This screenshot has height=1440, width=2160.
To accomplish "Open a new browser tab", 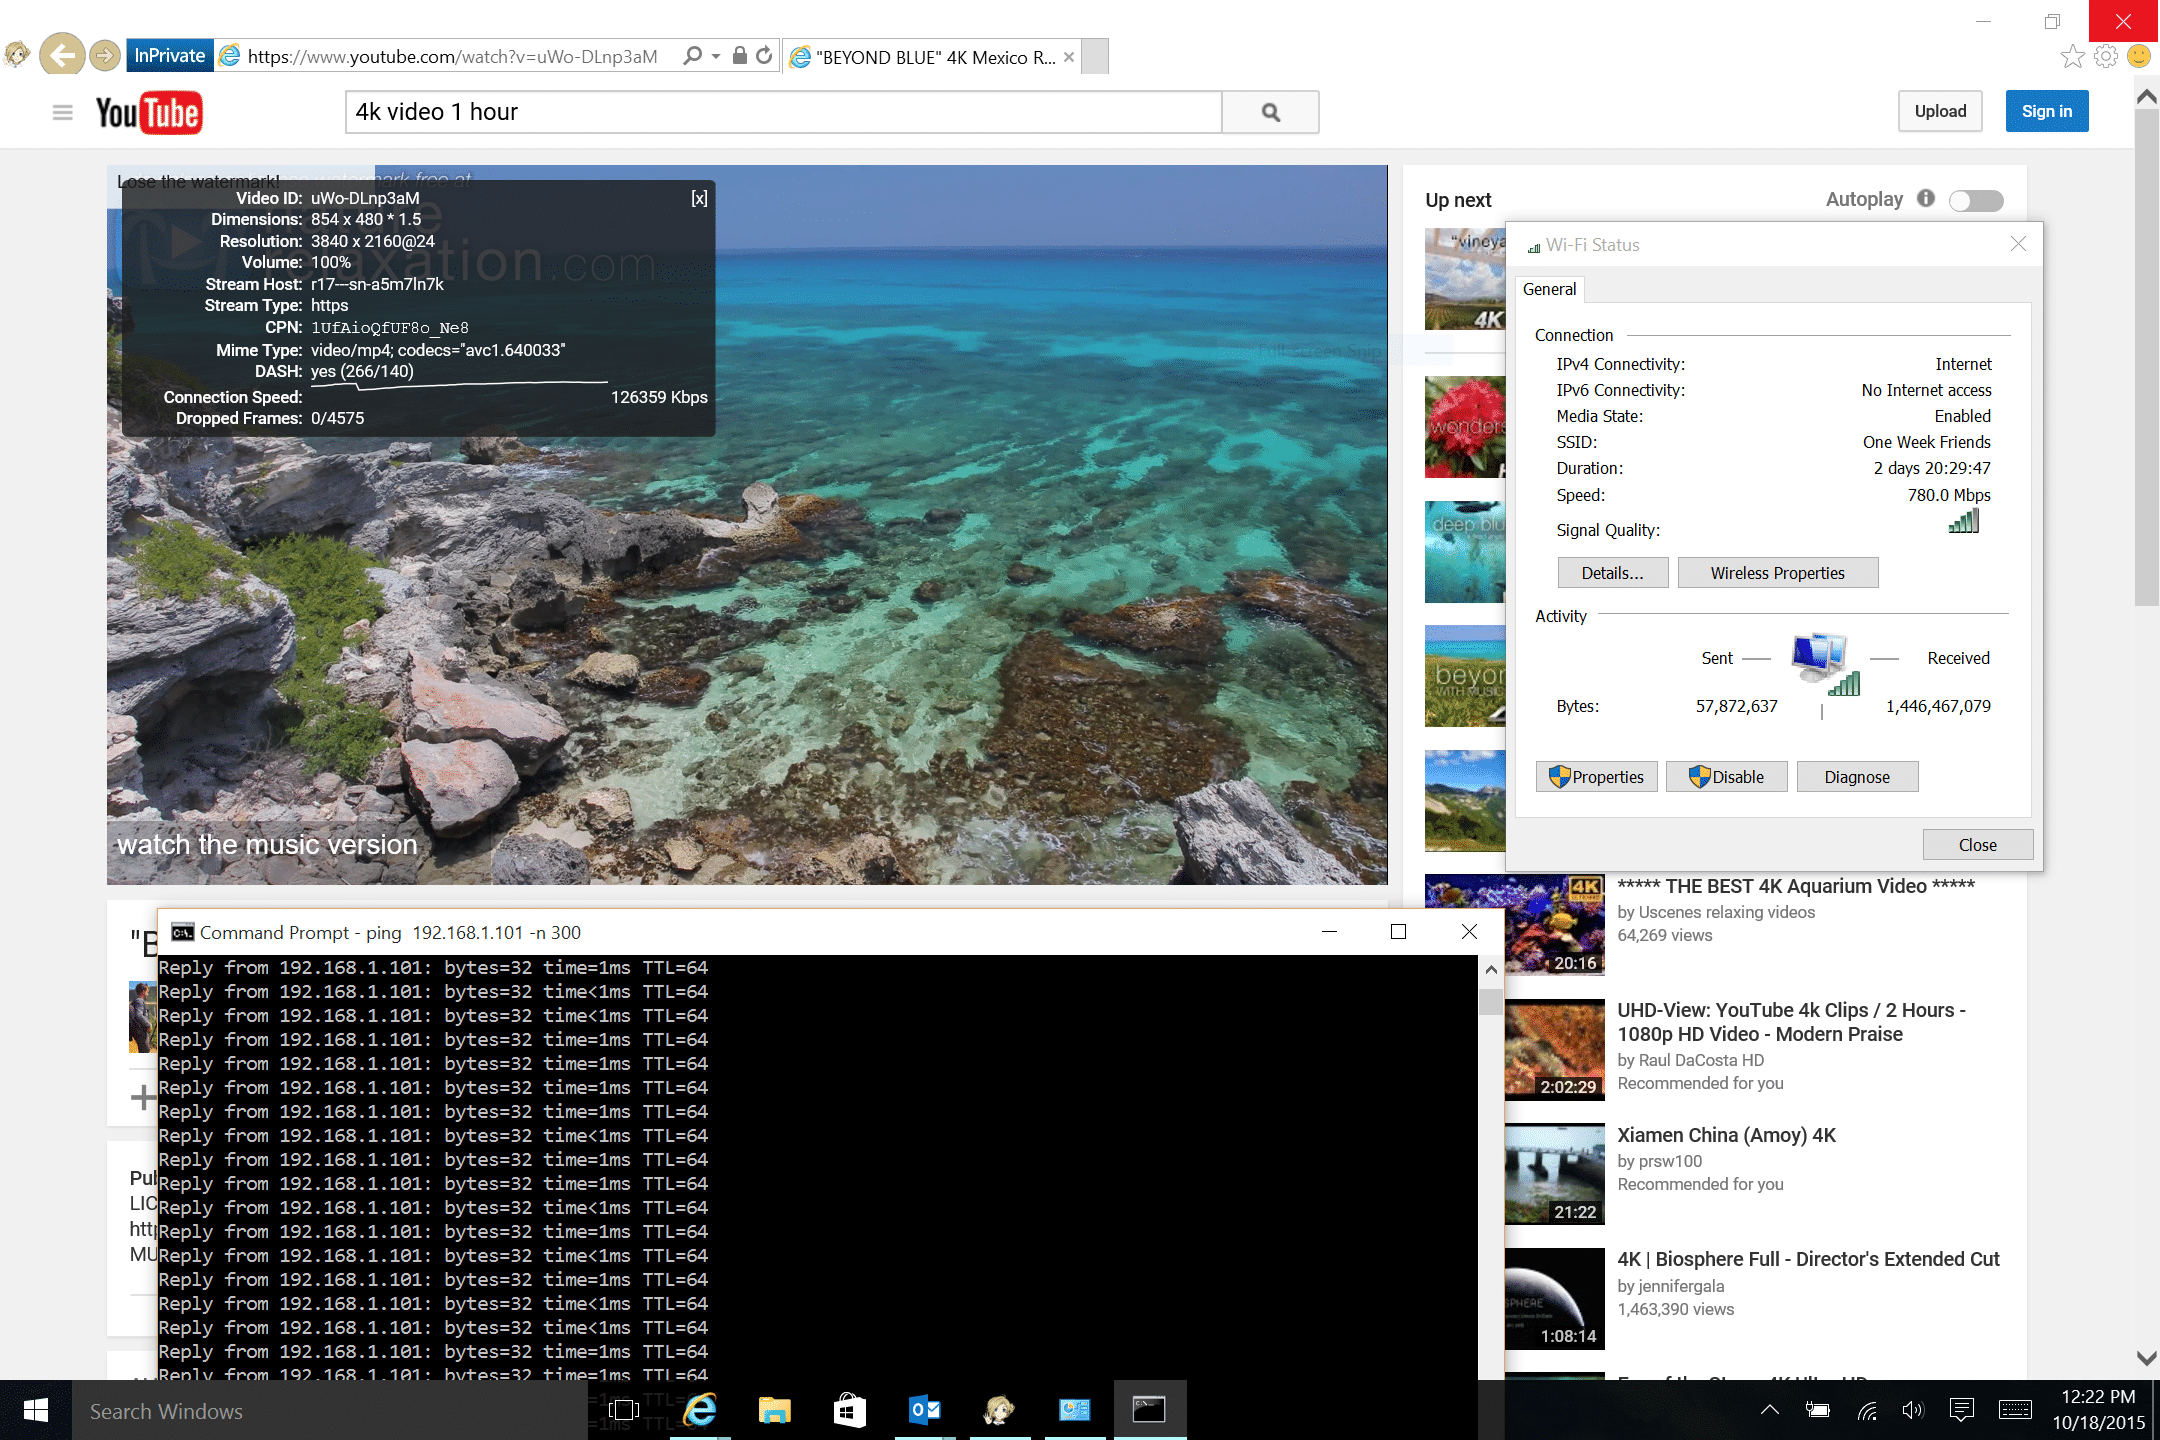I will click(x=1095, y=57).
